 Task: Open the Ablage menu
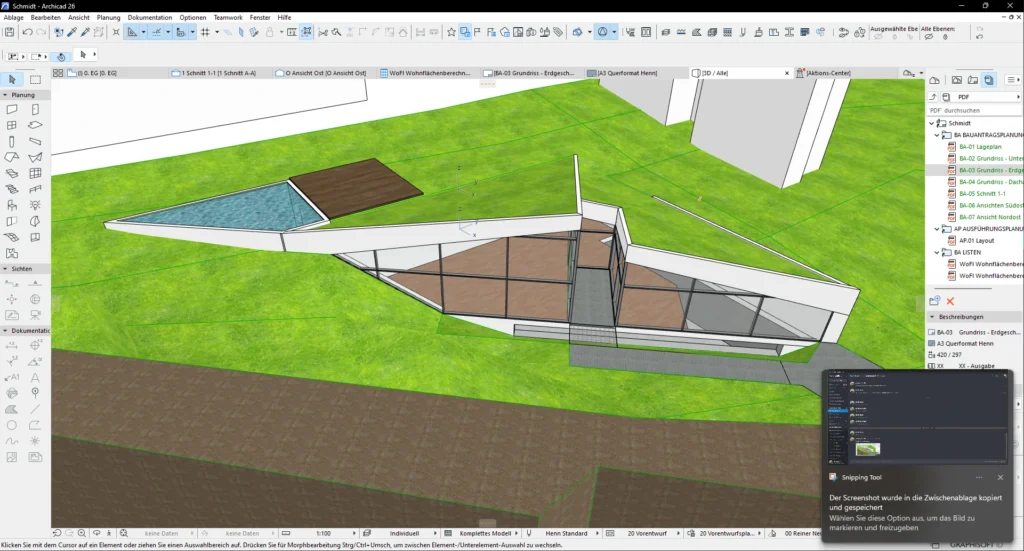[13, 18]
